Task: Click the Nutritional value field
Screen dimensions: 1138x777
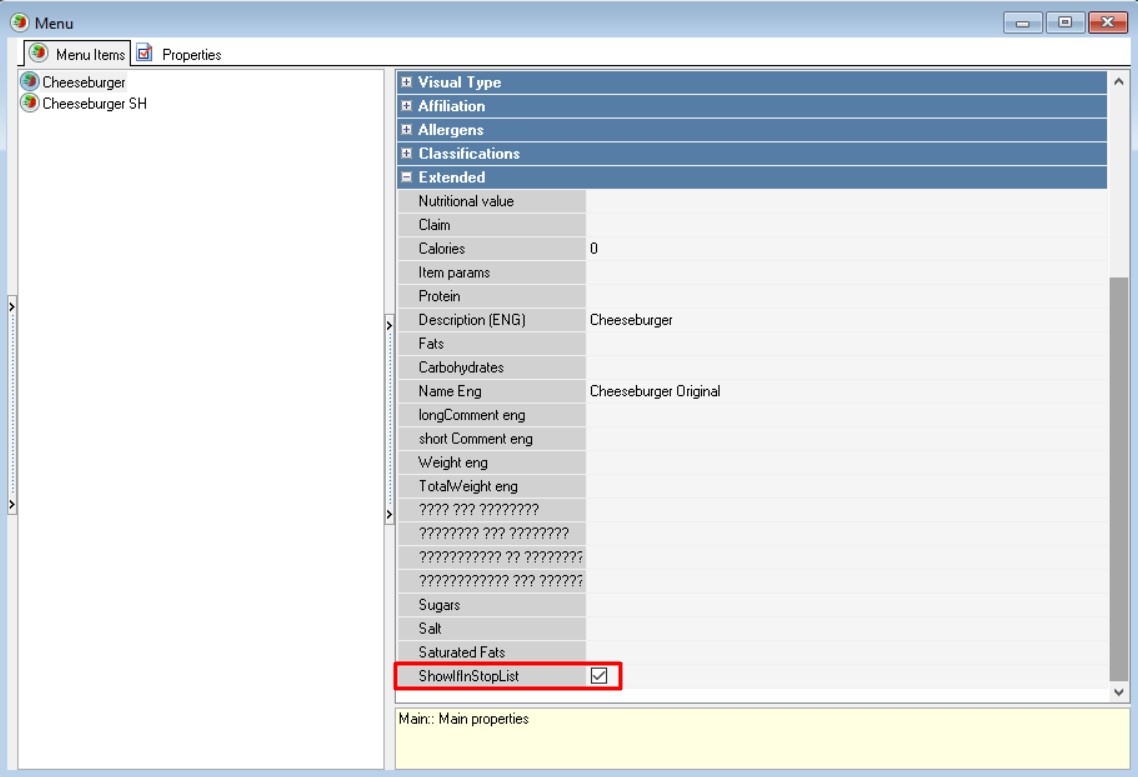Action: click(x=845, y=201)
